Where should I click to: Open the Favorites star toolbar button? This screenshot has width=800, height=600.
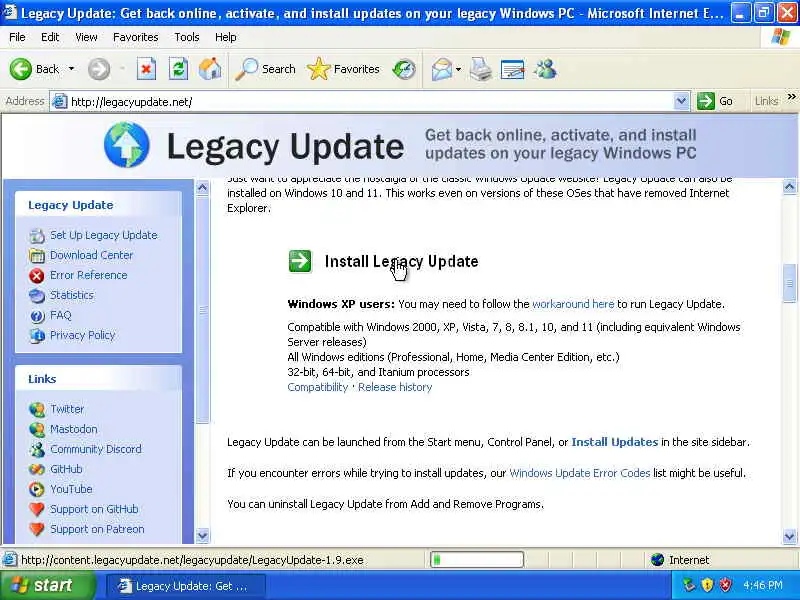(343, 69)
